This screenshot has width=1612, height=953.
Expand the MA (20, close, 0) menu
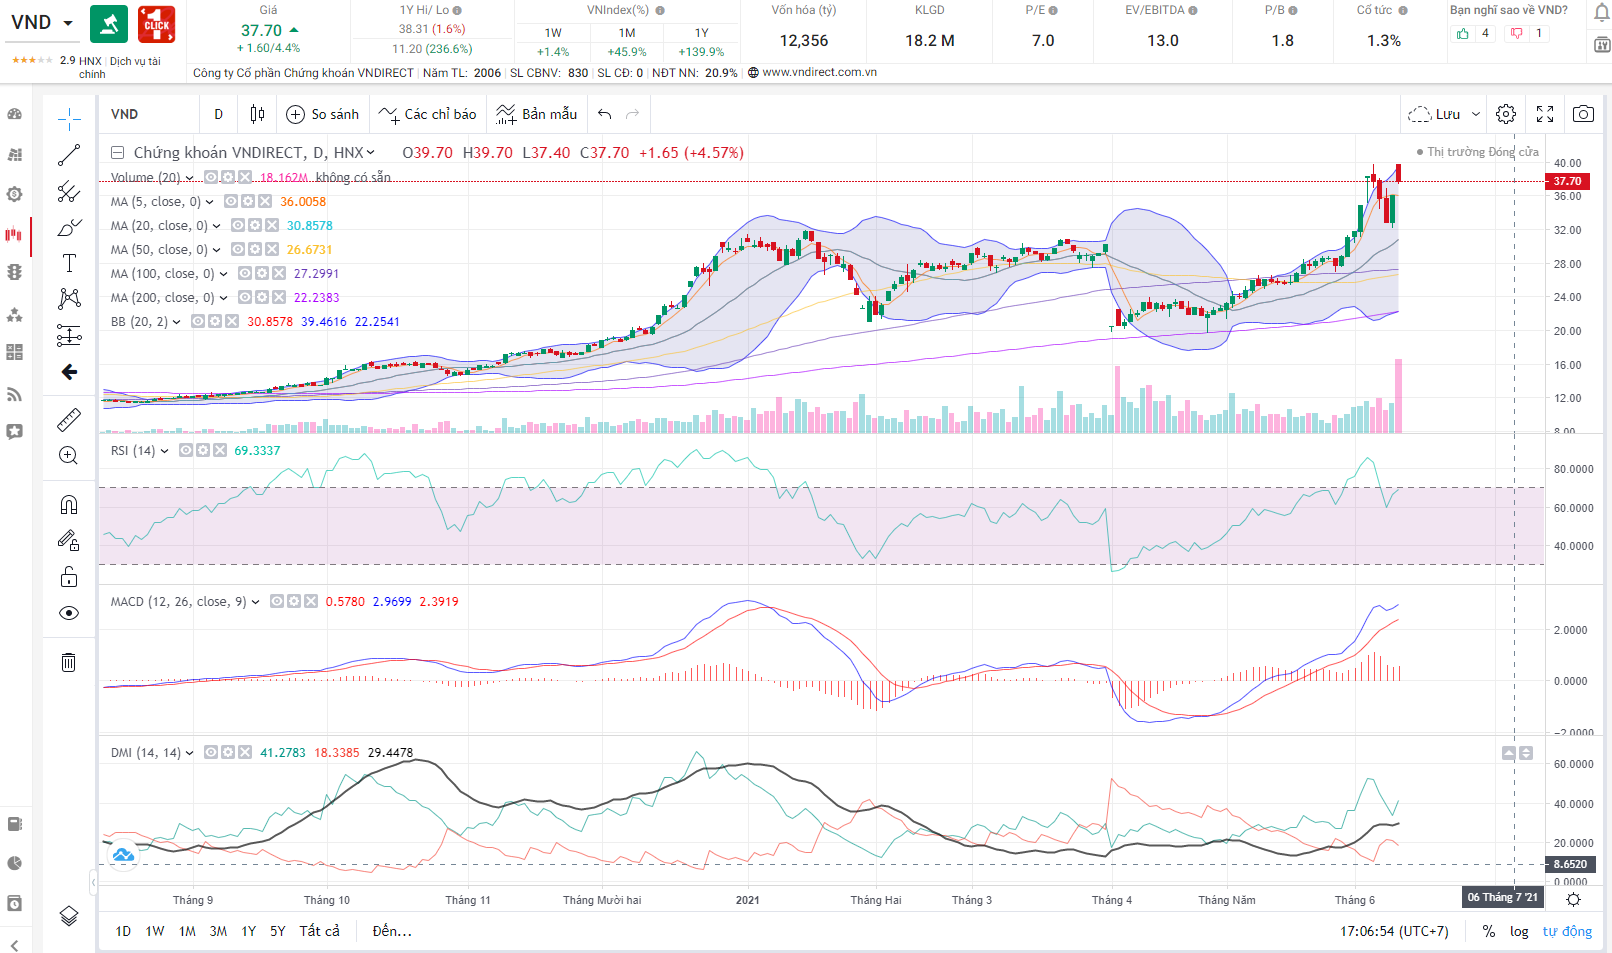click(217, 226)
